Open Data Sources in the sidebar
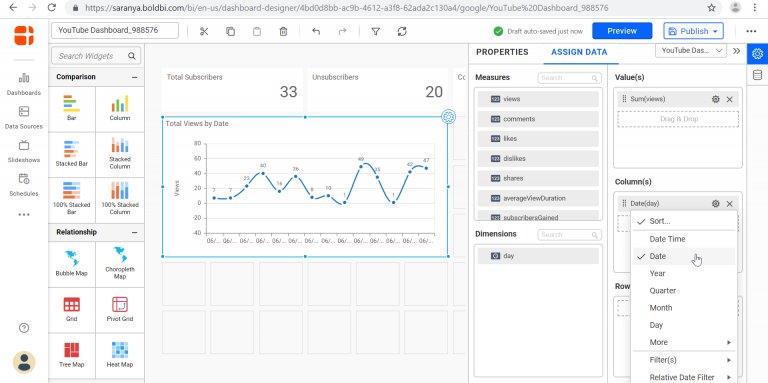Viewport: 768px width, 383px height. pos(24,118)
